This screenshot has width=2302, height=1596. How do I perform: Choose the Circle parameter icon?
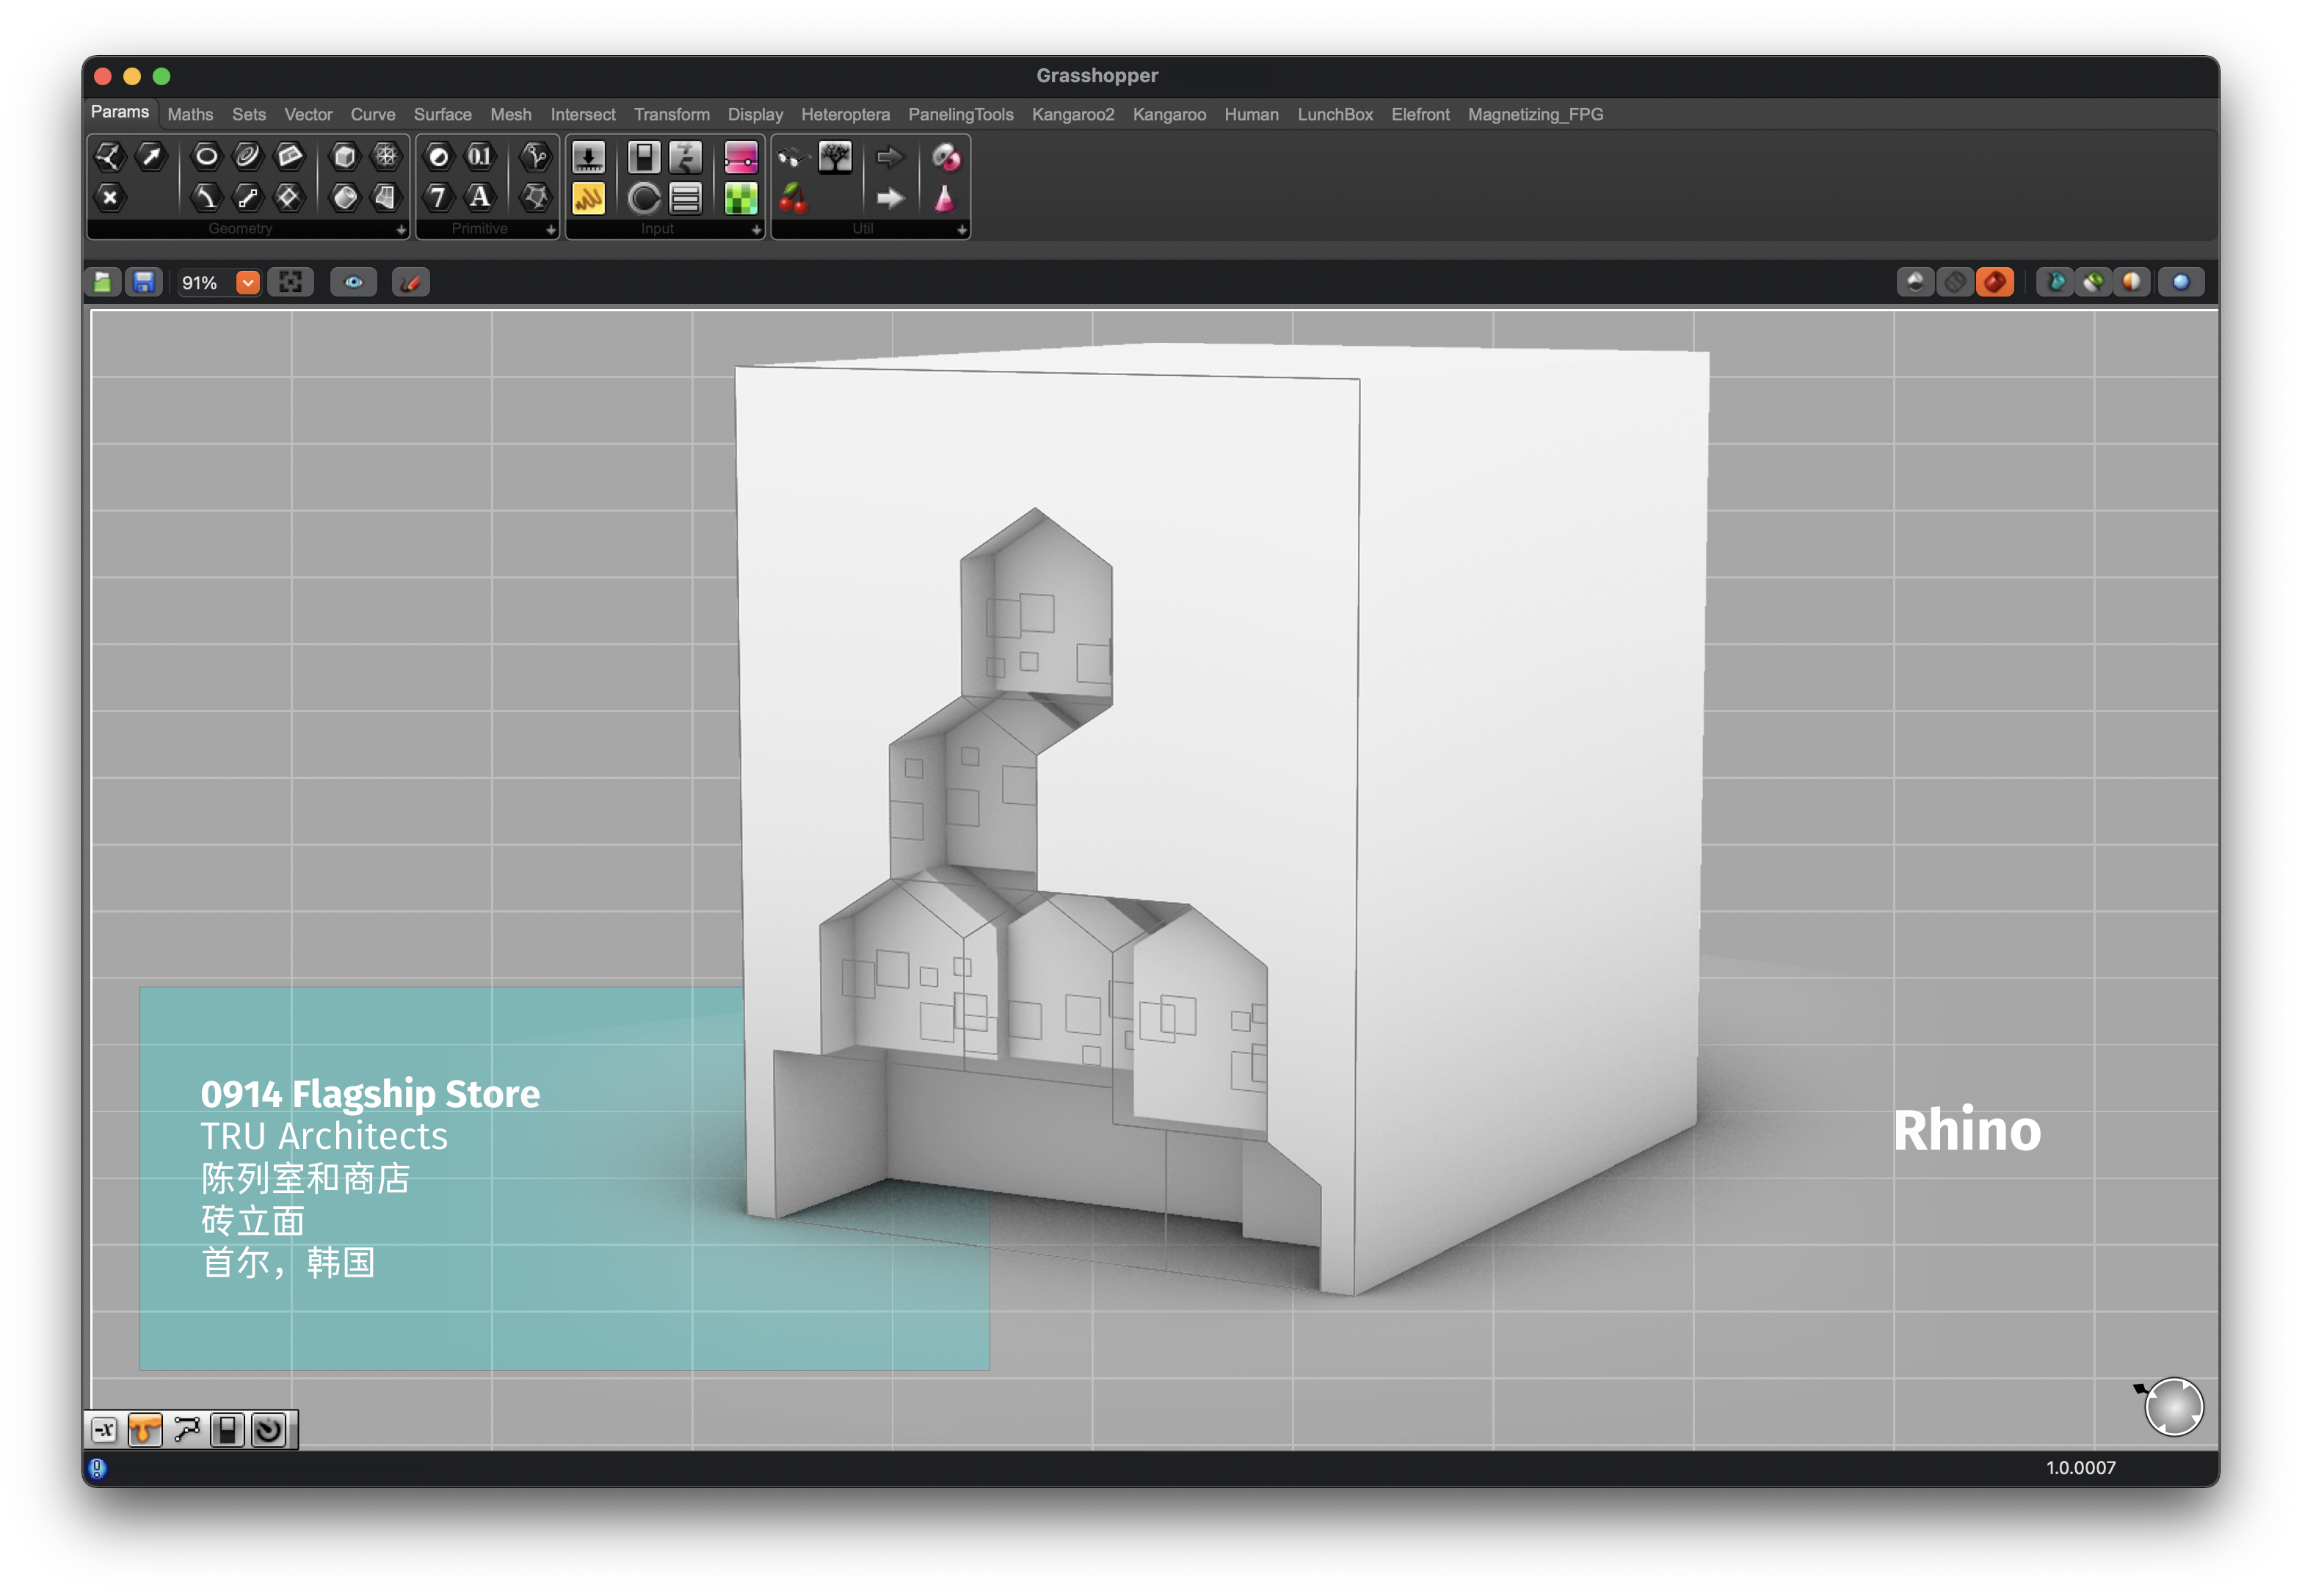click(x=206, y=156)
